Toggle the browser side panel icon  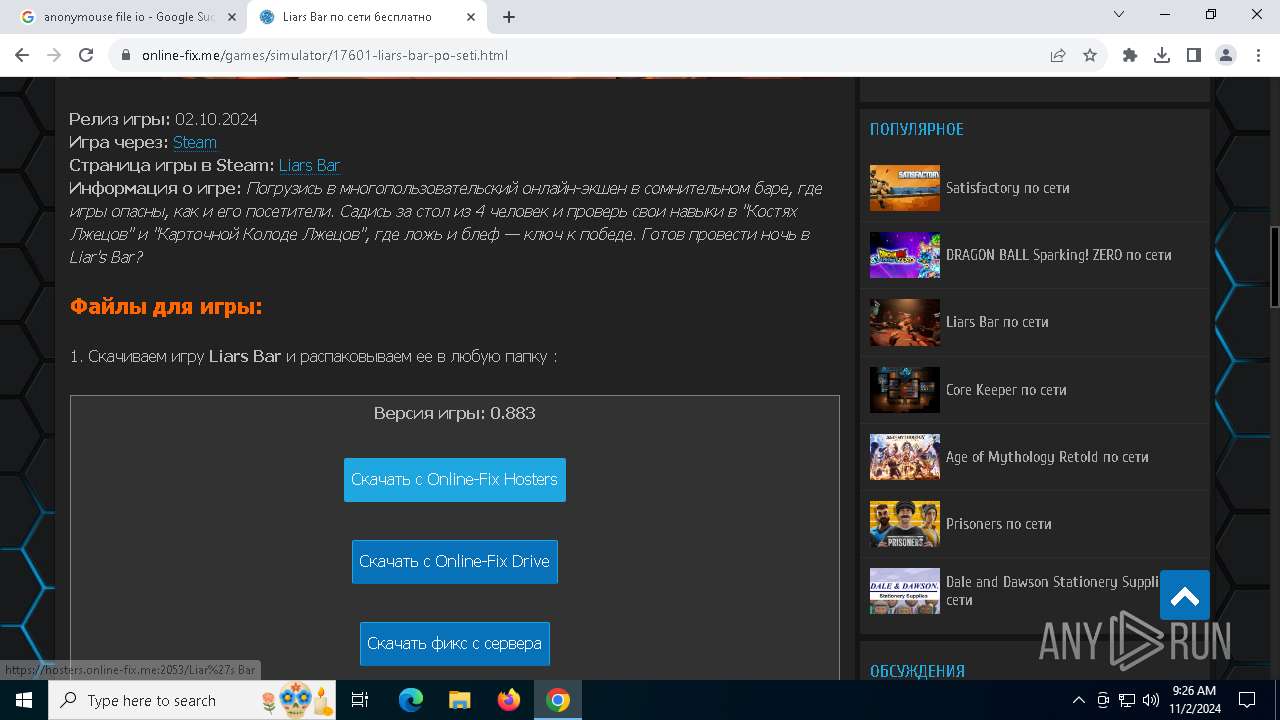point(1194,55)
